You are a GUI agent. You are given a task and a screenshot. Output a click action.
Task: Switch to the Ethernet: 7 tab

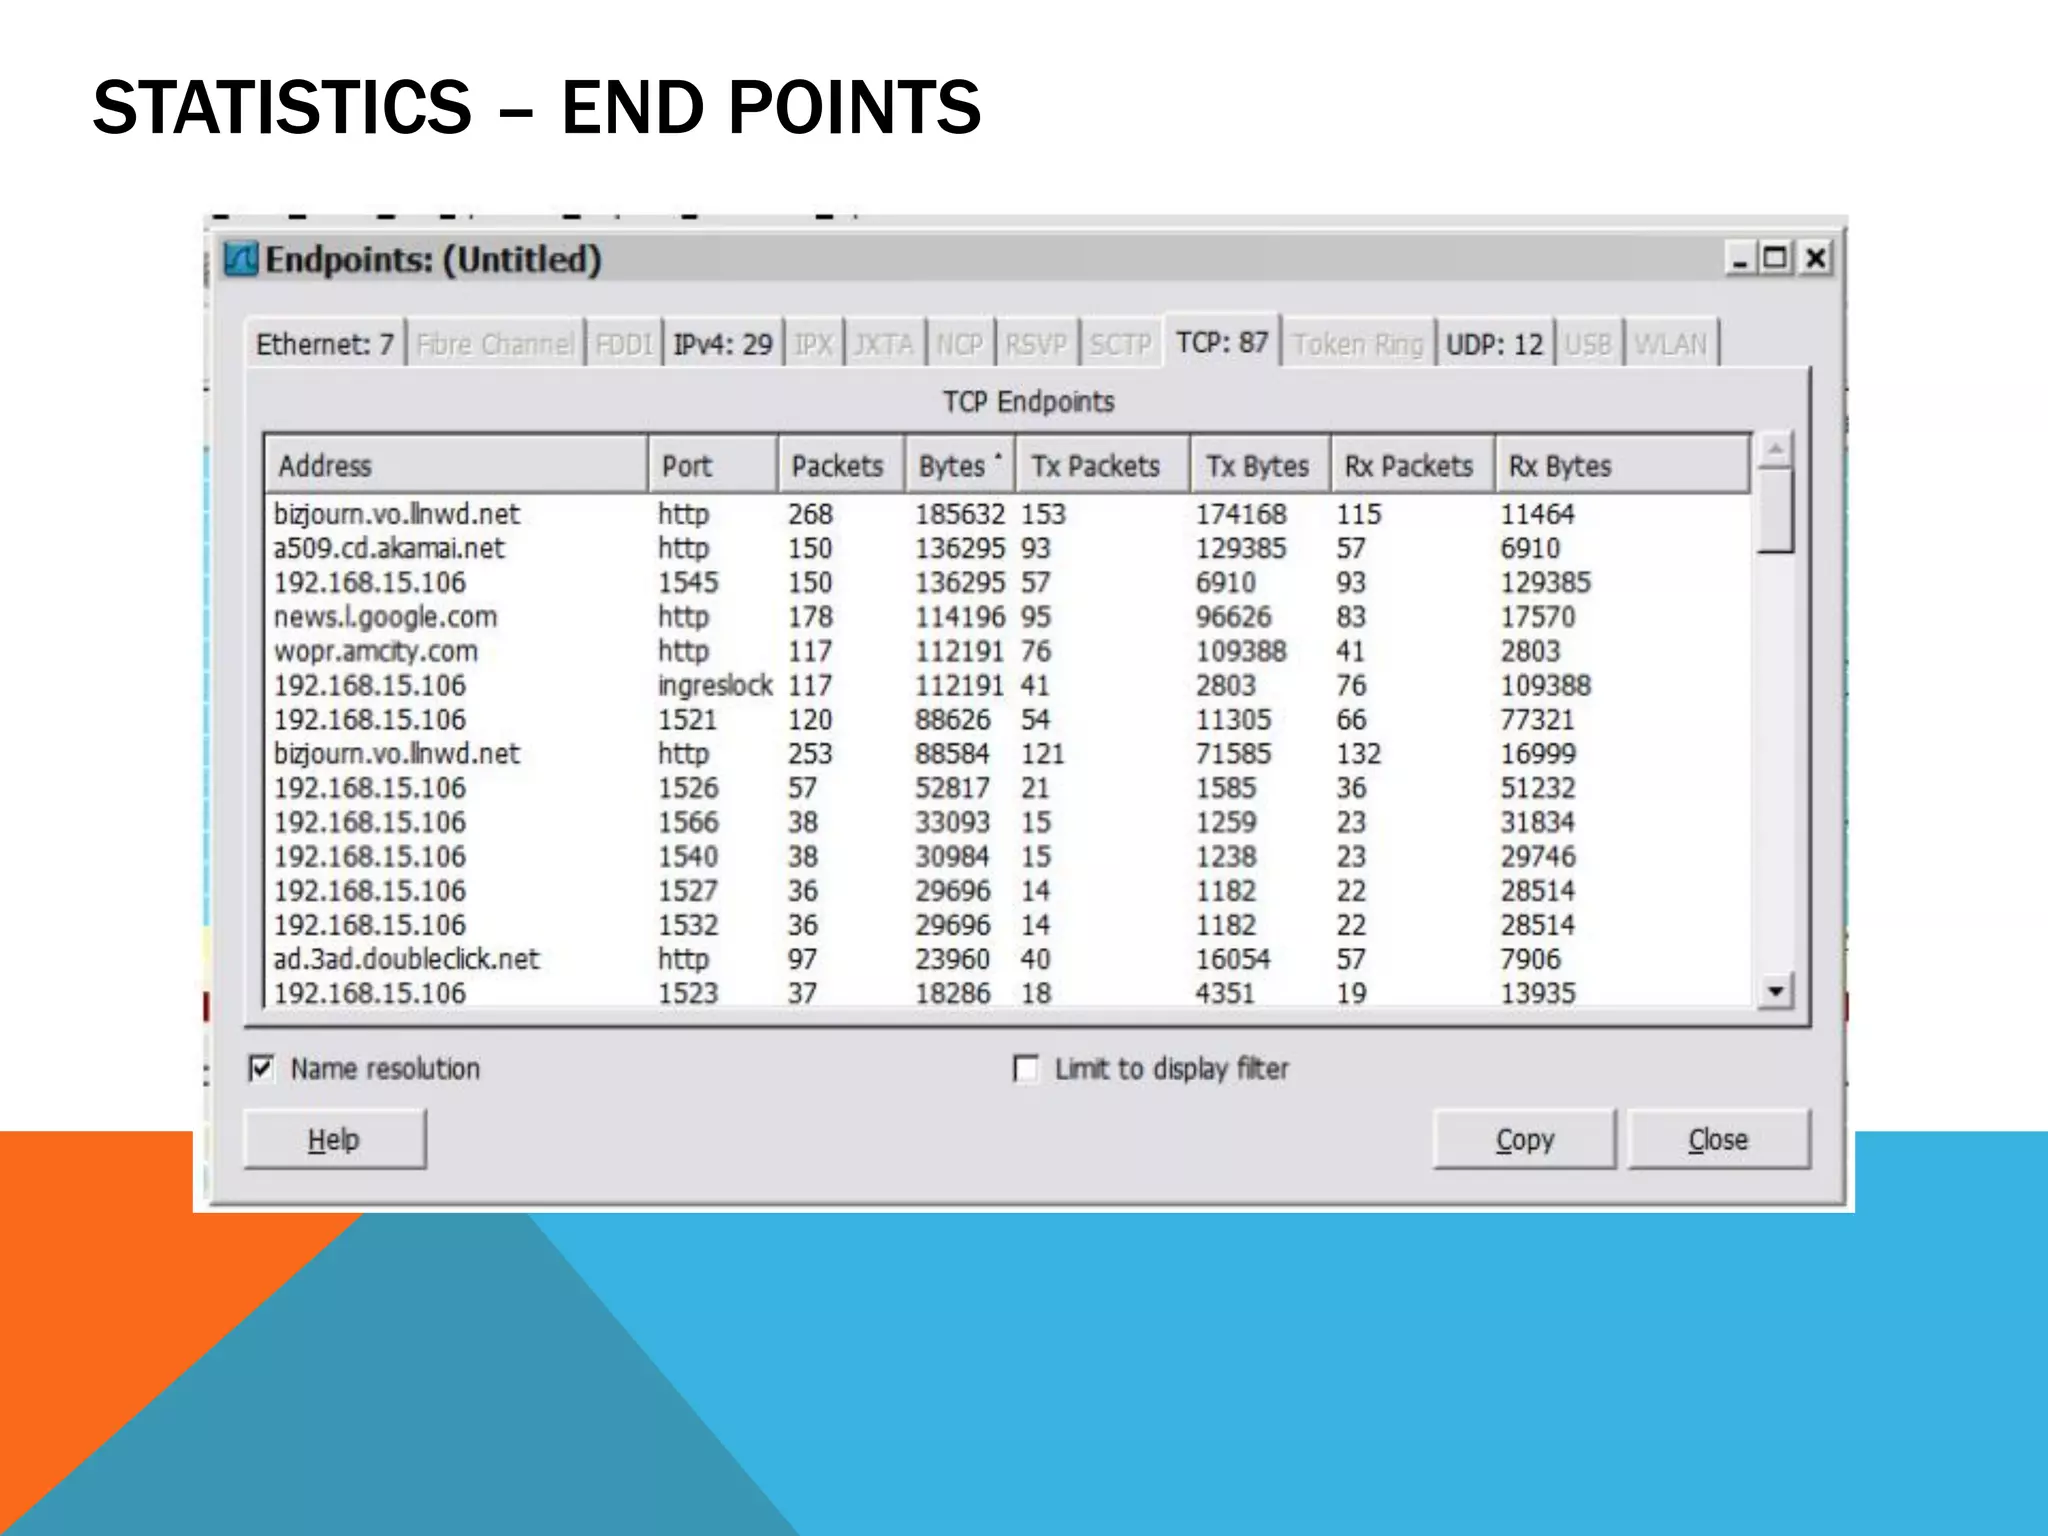[x=325, y=344]
